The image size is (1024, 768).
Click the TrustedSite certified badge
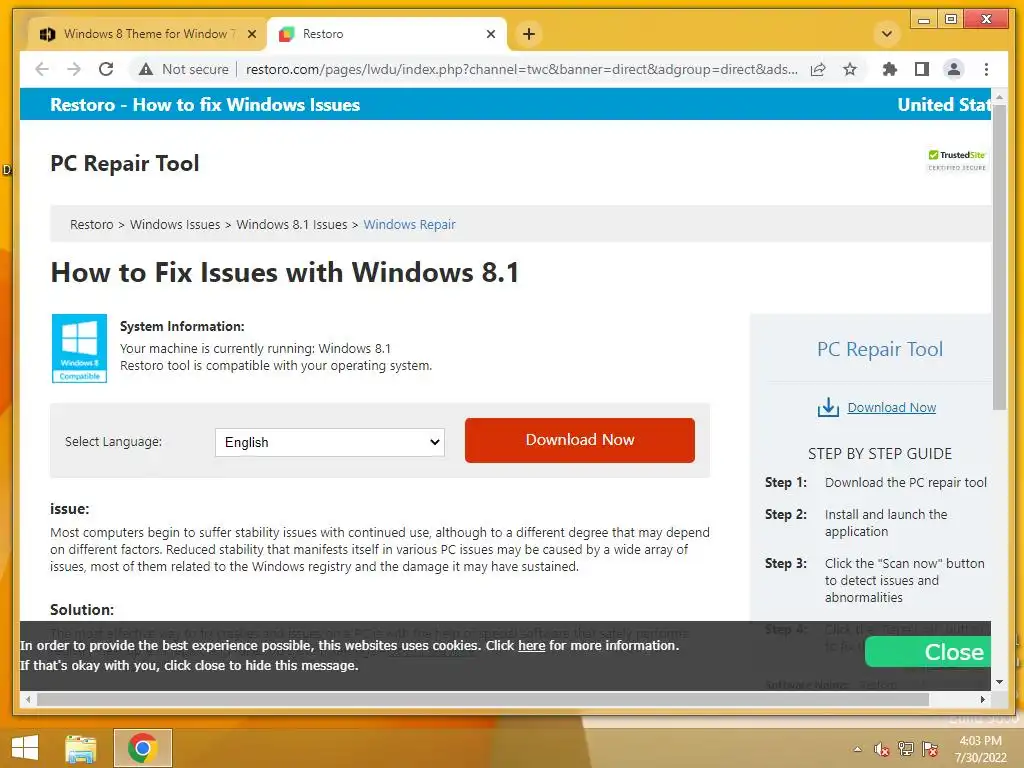click(957, 160)
